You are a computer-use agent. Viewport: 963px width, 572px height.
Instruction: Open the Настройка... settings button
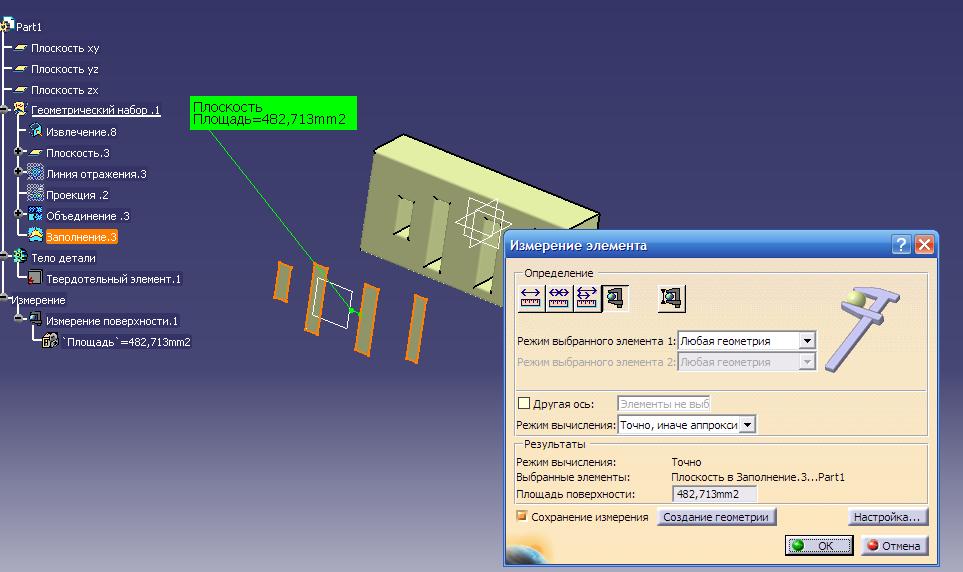[x=887, y=517]
